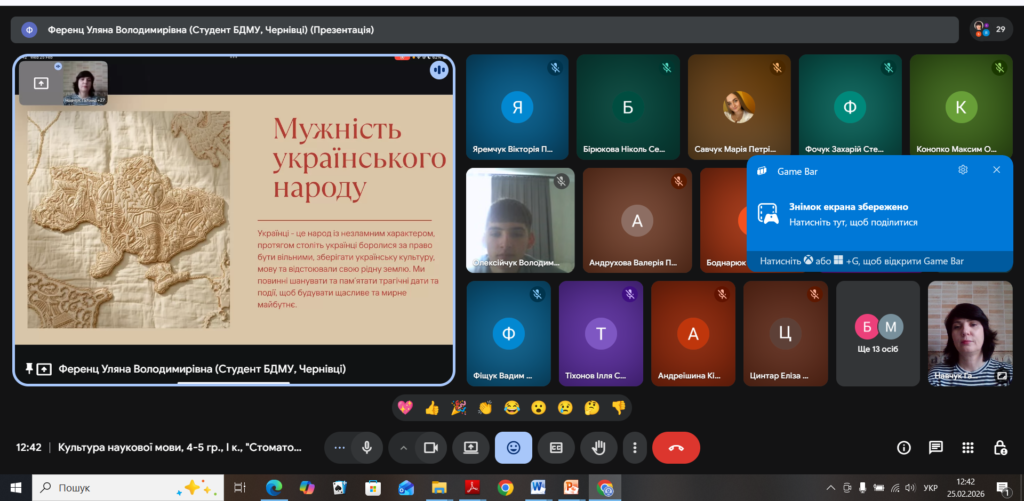The height and width of the screenshot is (501, 1024).
Task: Open meeting details info icon
Action: point(904,447)
